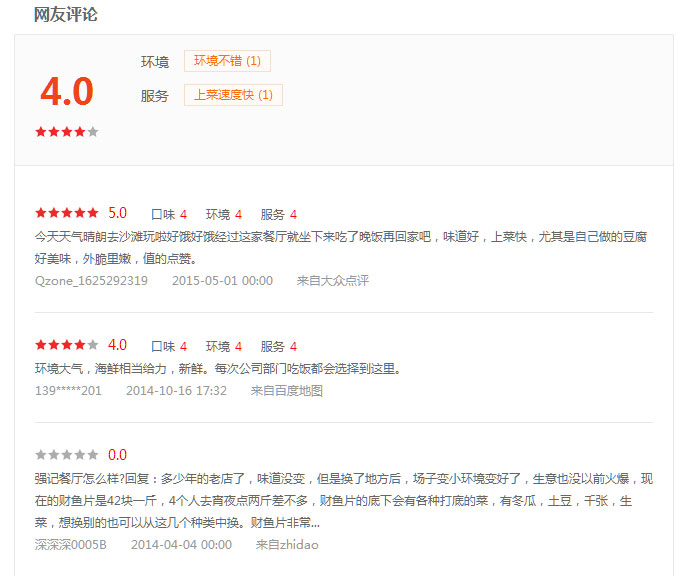Click 服务 4 in the 4.0 review

[x=279, y=347]
